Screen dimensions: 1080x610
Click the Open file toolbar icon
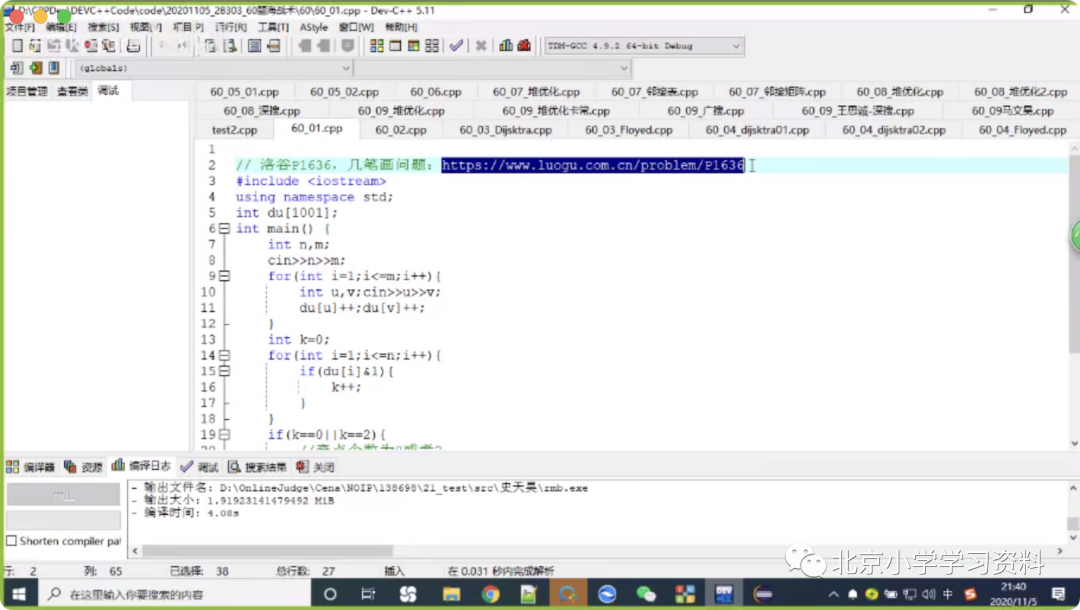35,45
